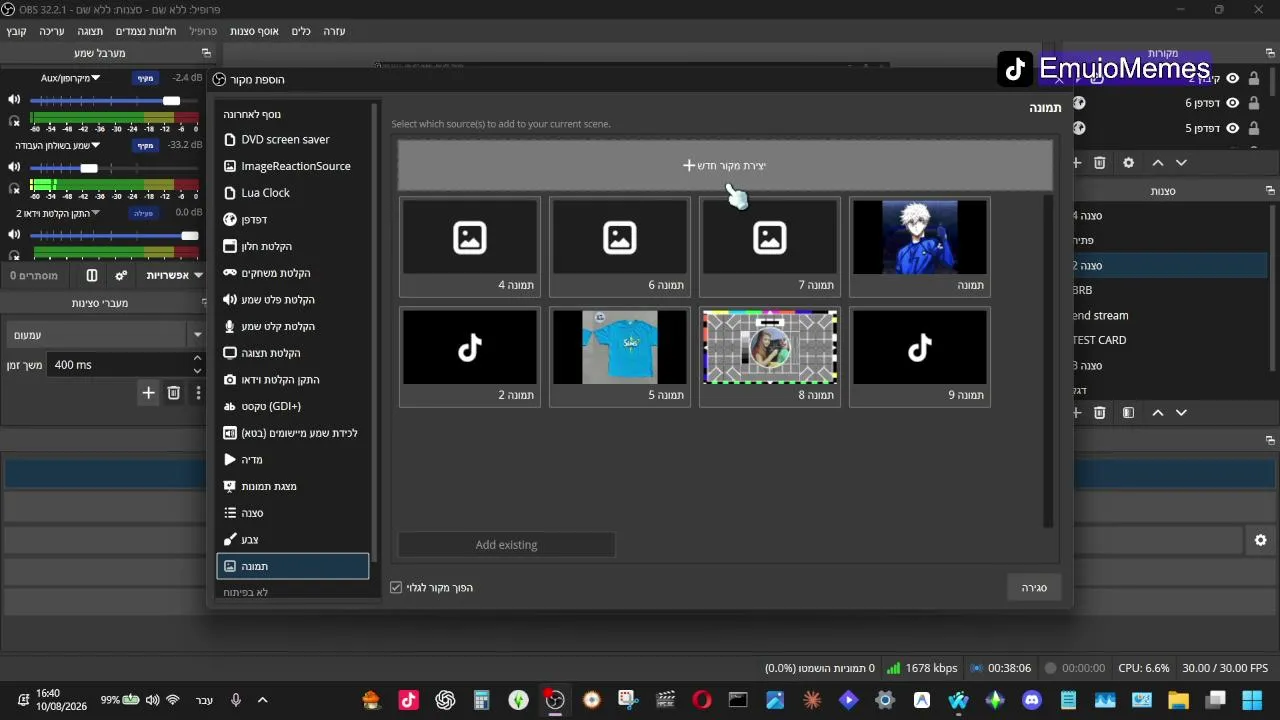Close dialog with סגירה button
The height and width of the screenshot is (720, 1280).
click(x=1034, y=588)
